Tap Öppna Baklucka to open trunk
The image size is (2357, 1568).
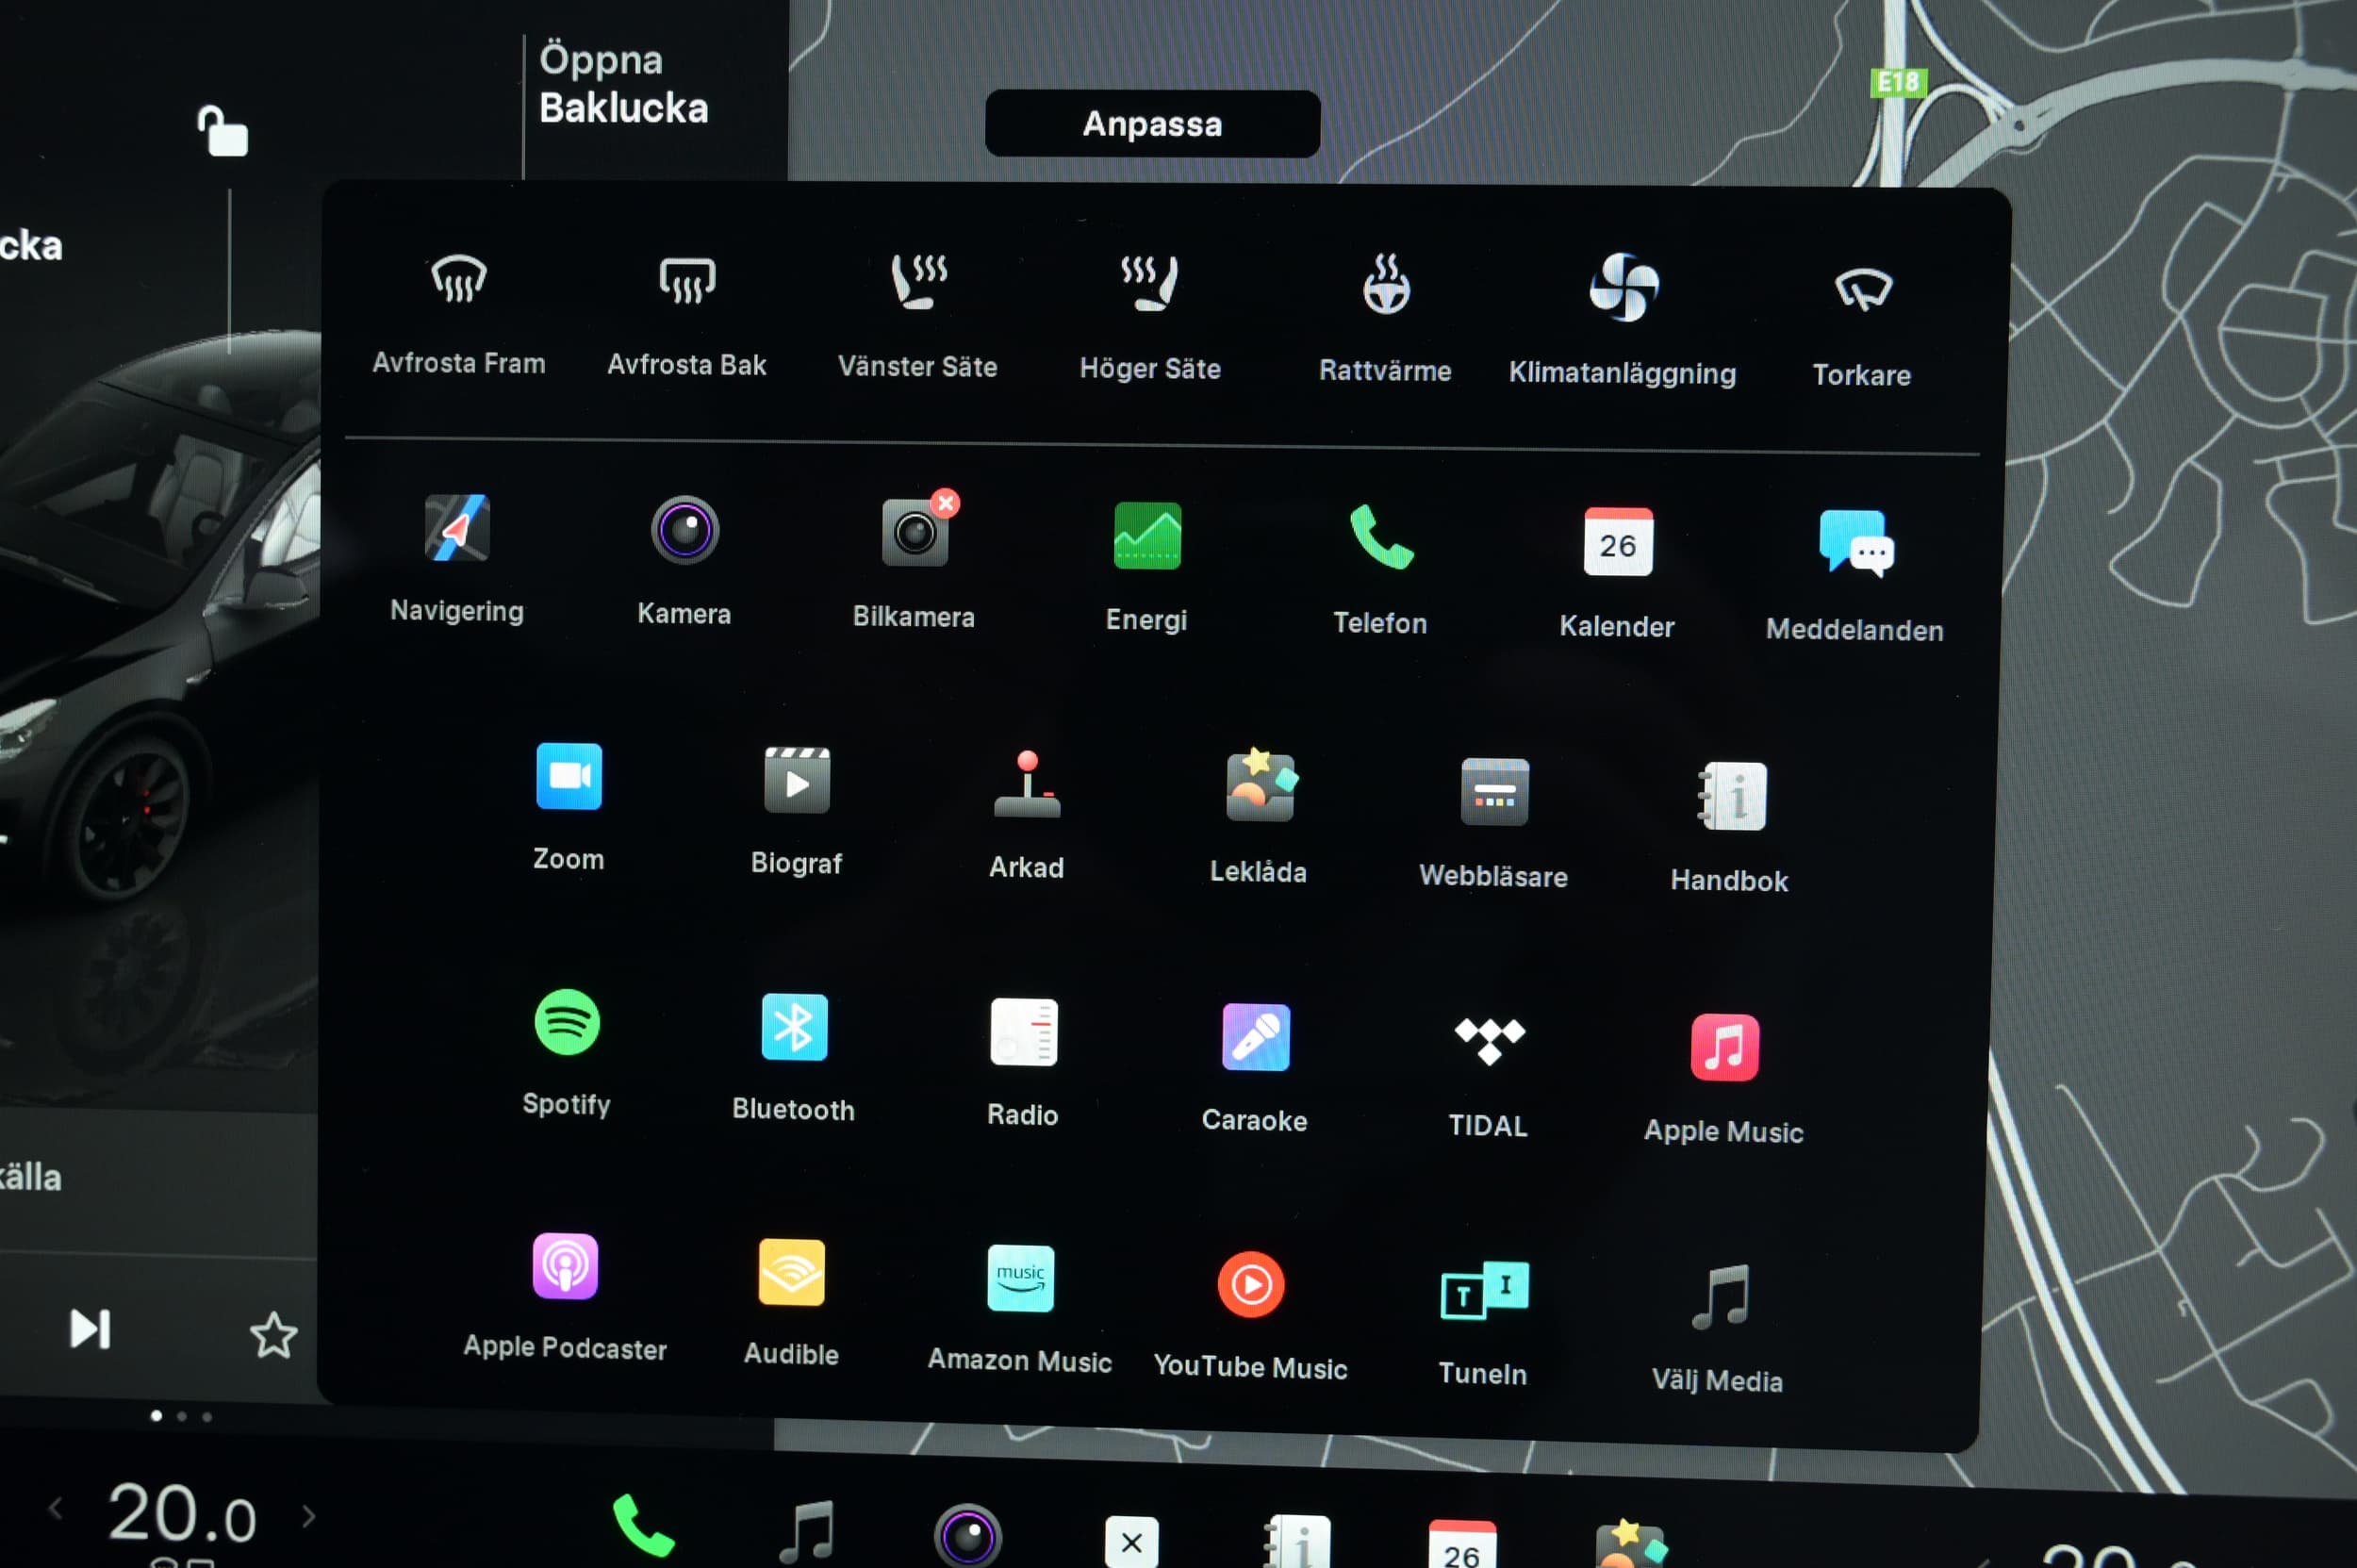click(x=624, y=84)
